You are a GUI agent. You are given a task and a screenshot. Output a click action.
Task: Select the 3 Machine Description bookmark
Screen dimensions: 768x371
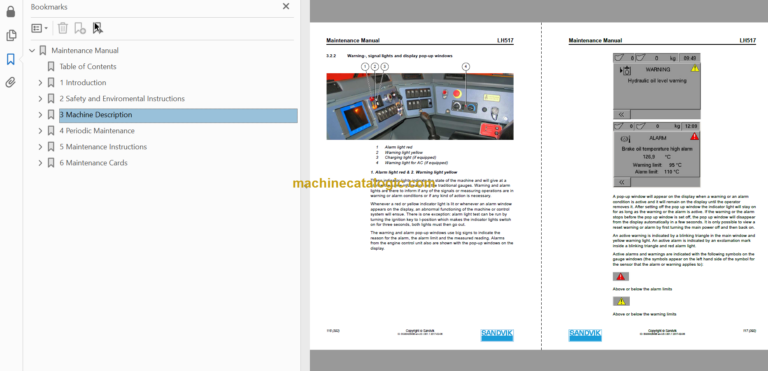(178, 115)
